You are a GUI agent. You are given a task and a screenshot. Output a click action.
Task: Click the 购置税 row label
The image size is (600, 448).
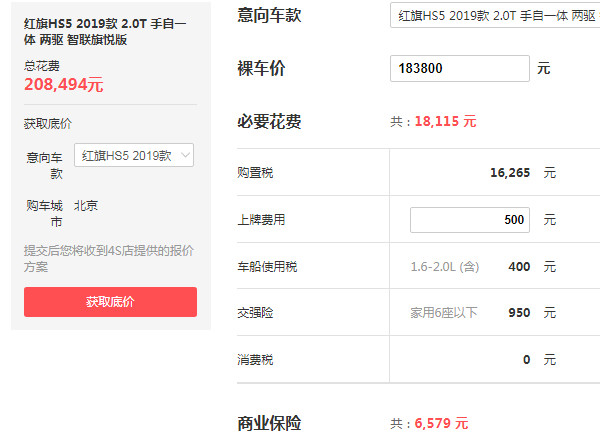[256, 173]
